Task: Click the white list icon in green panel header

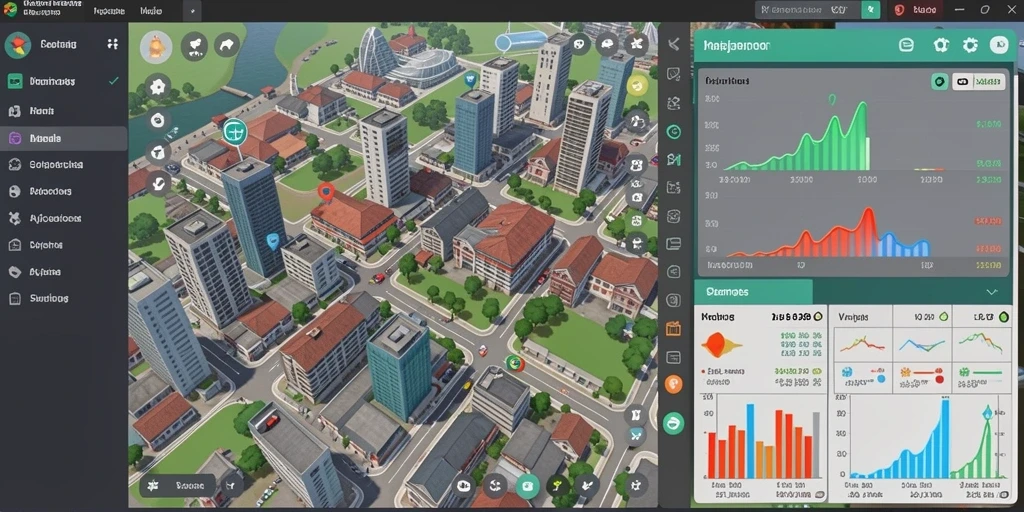Action: pos(906,45)
